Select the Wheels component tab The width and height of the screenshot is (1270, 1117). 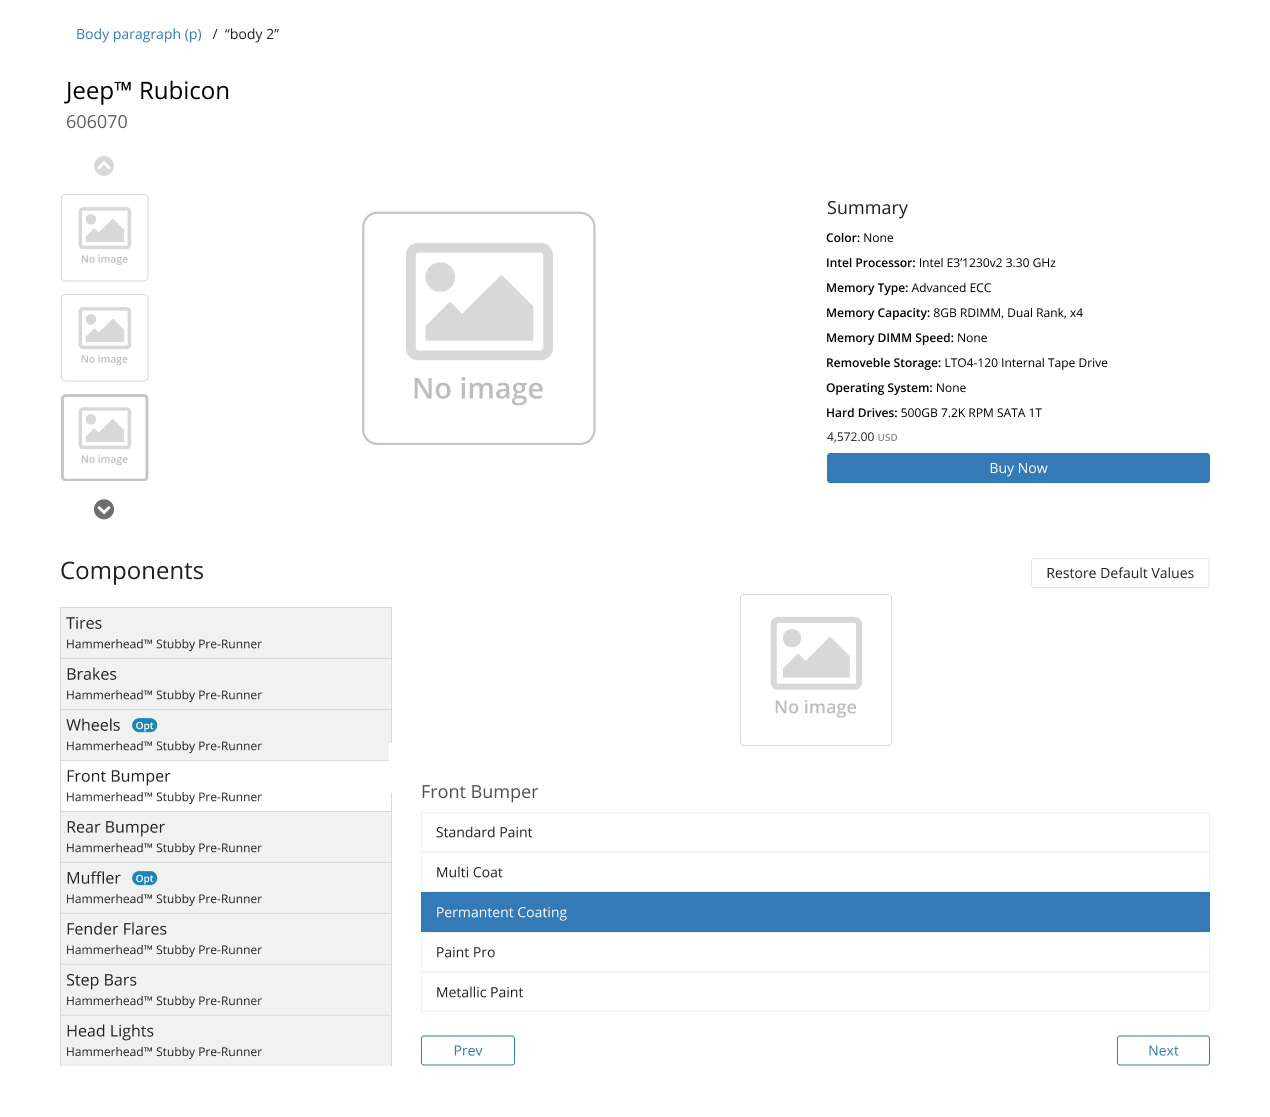tap(226, 735)
